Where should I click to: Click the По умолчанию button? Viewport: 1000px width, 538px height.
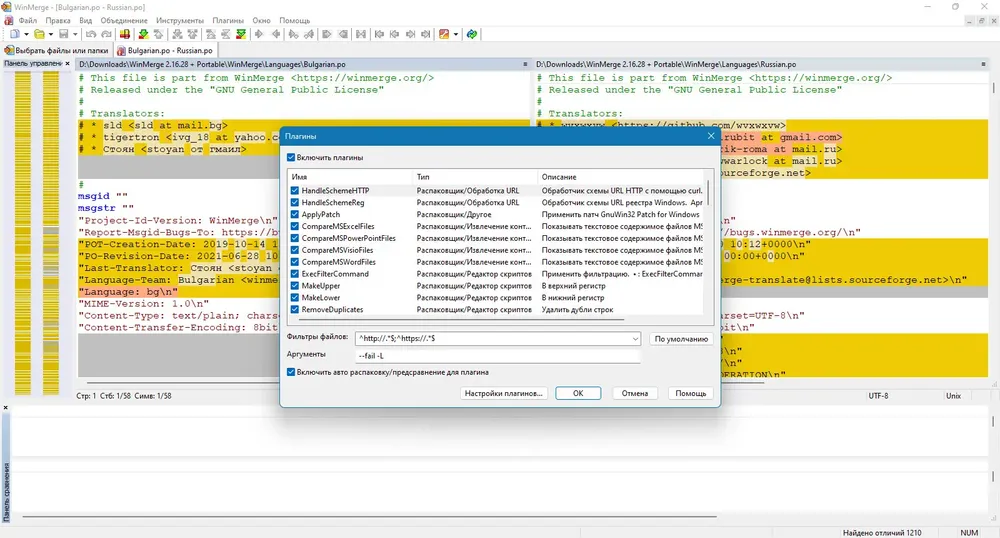pos(681,339)
